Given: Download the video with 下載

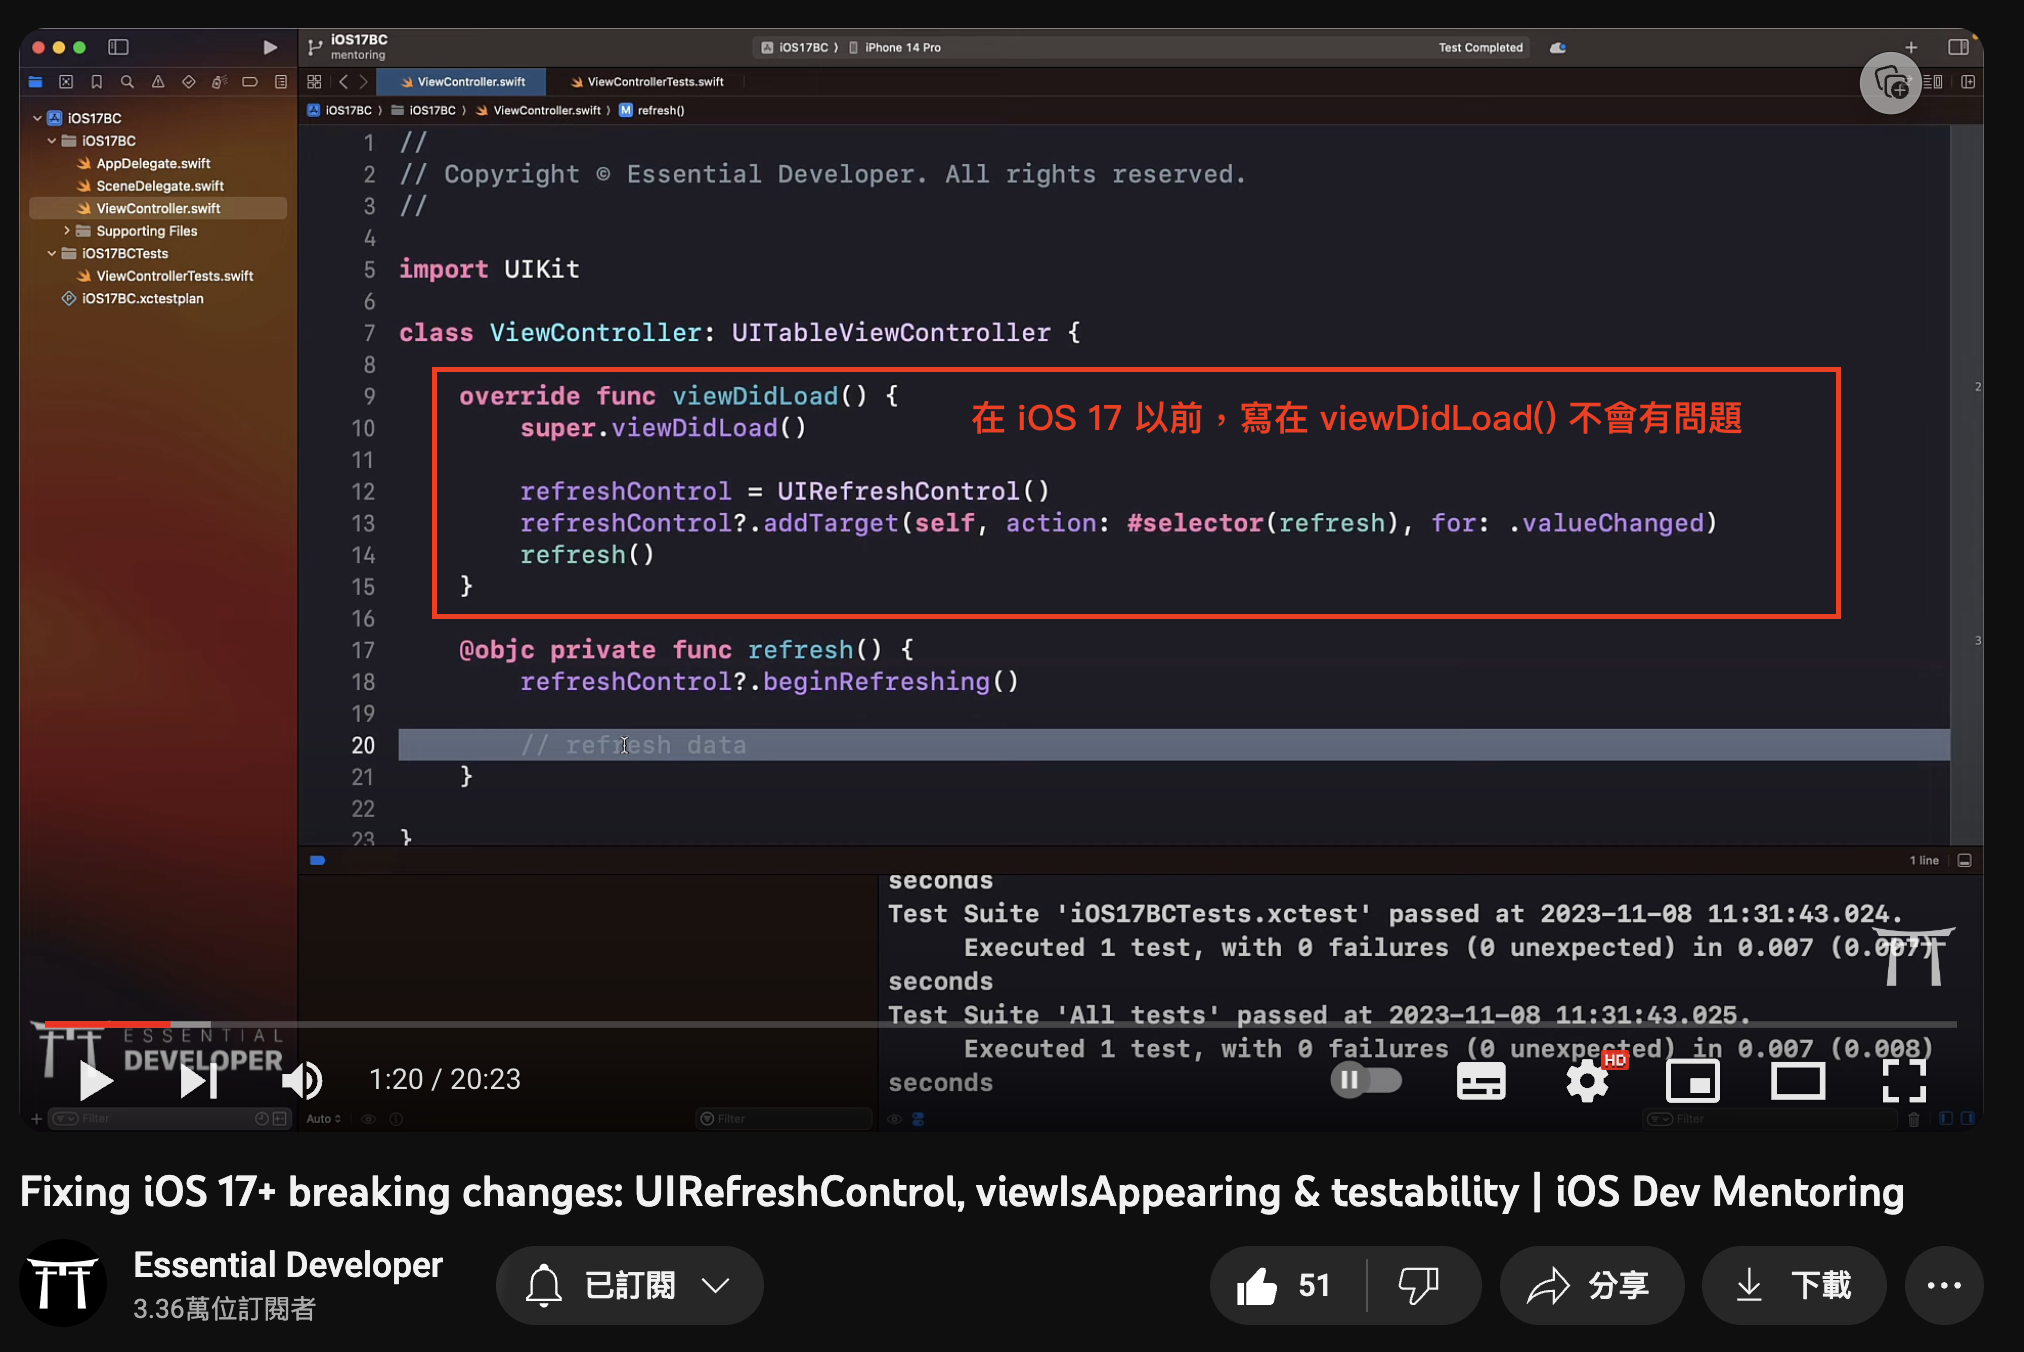Looking at the screenshot, I should tap(1794, 1285).
